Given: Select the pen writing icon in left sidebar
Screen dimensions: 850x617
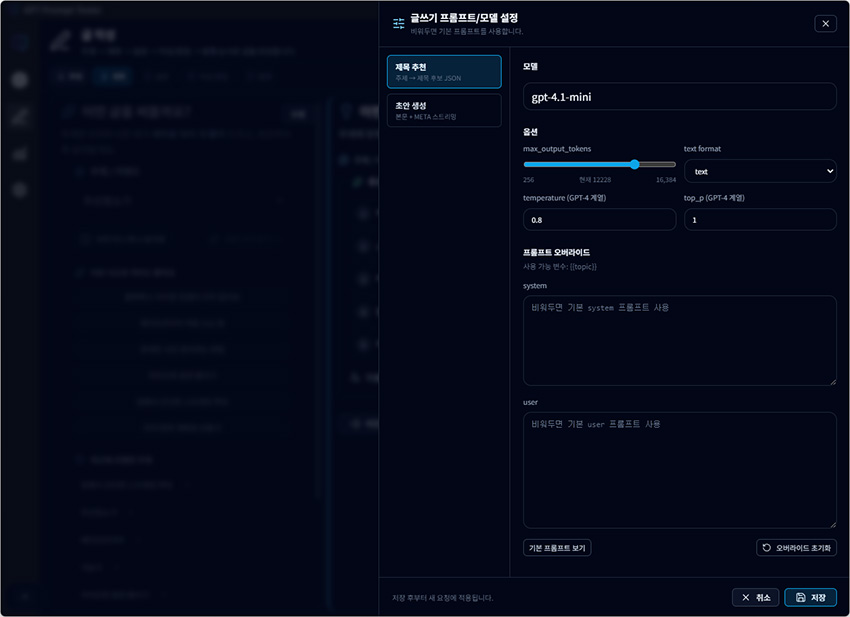Looking at the screenshot, I should 20,116.
